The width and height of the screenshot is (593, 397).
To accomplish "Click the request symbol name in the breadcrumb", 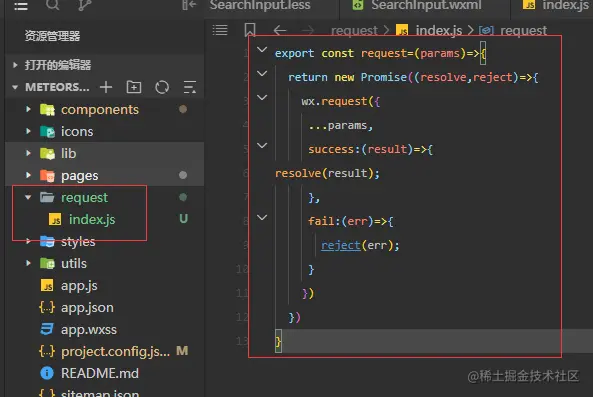I will point(523,30).
